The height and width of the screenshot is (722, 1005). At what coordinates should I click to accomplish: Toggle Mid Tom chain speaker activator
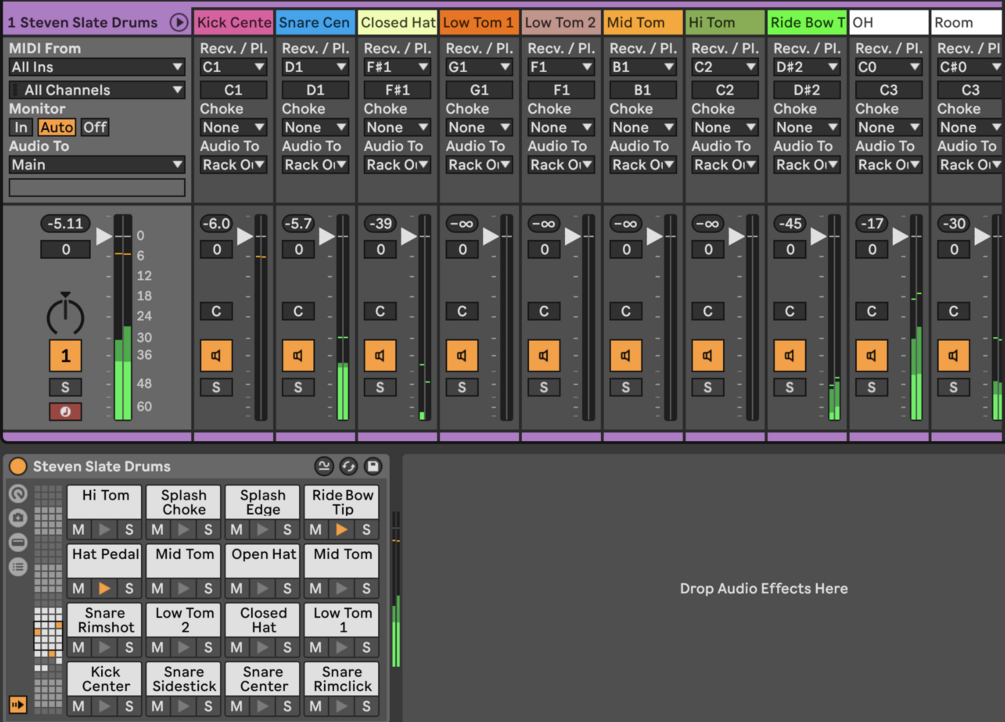pos(626,355)
